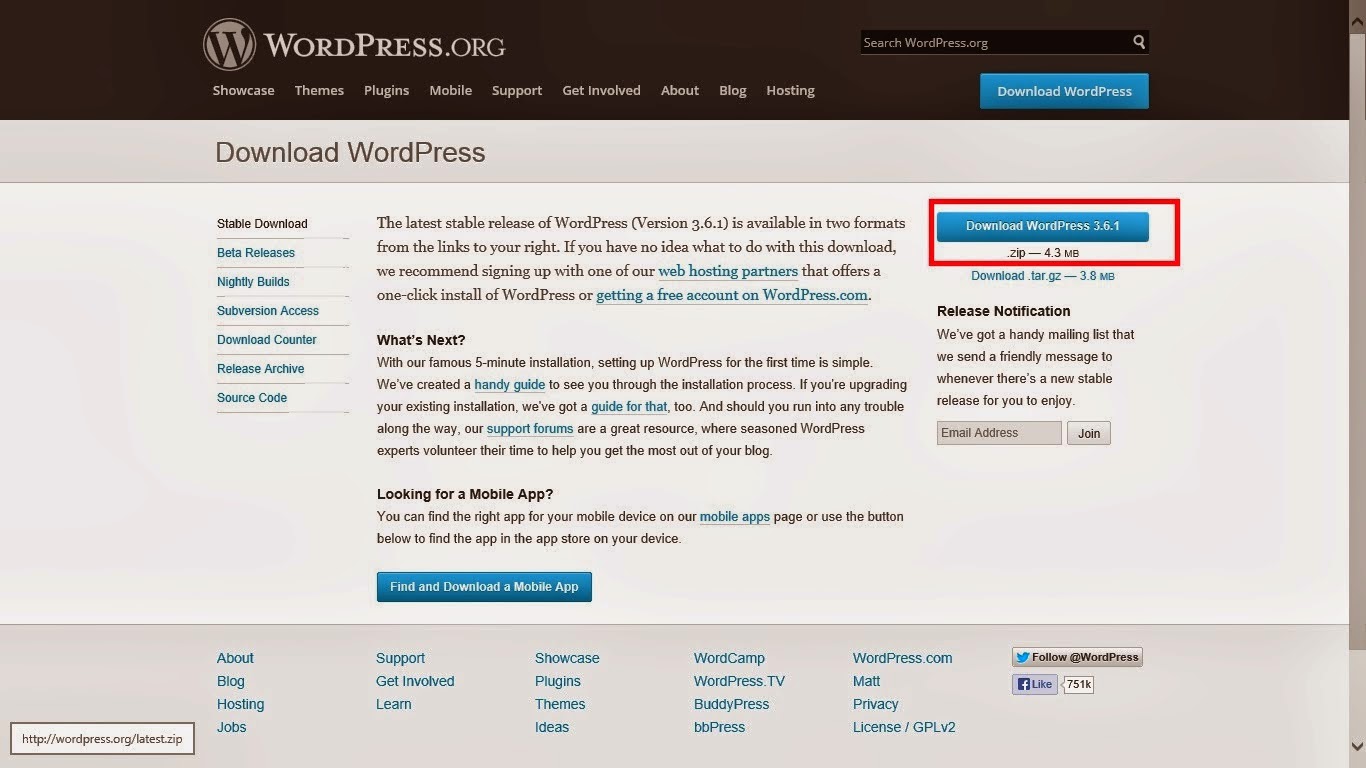The image size is (1366, 768).
Task: Open the Showcase menu item
Action: [243, 90]
